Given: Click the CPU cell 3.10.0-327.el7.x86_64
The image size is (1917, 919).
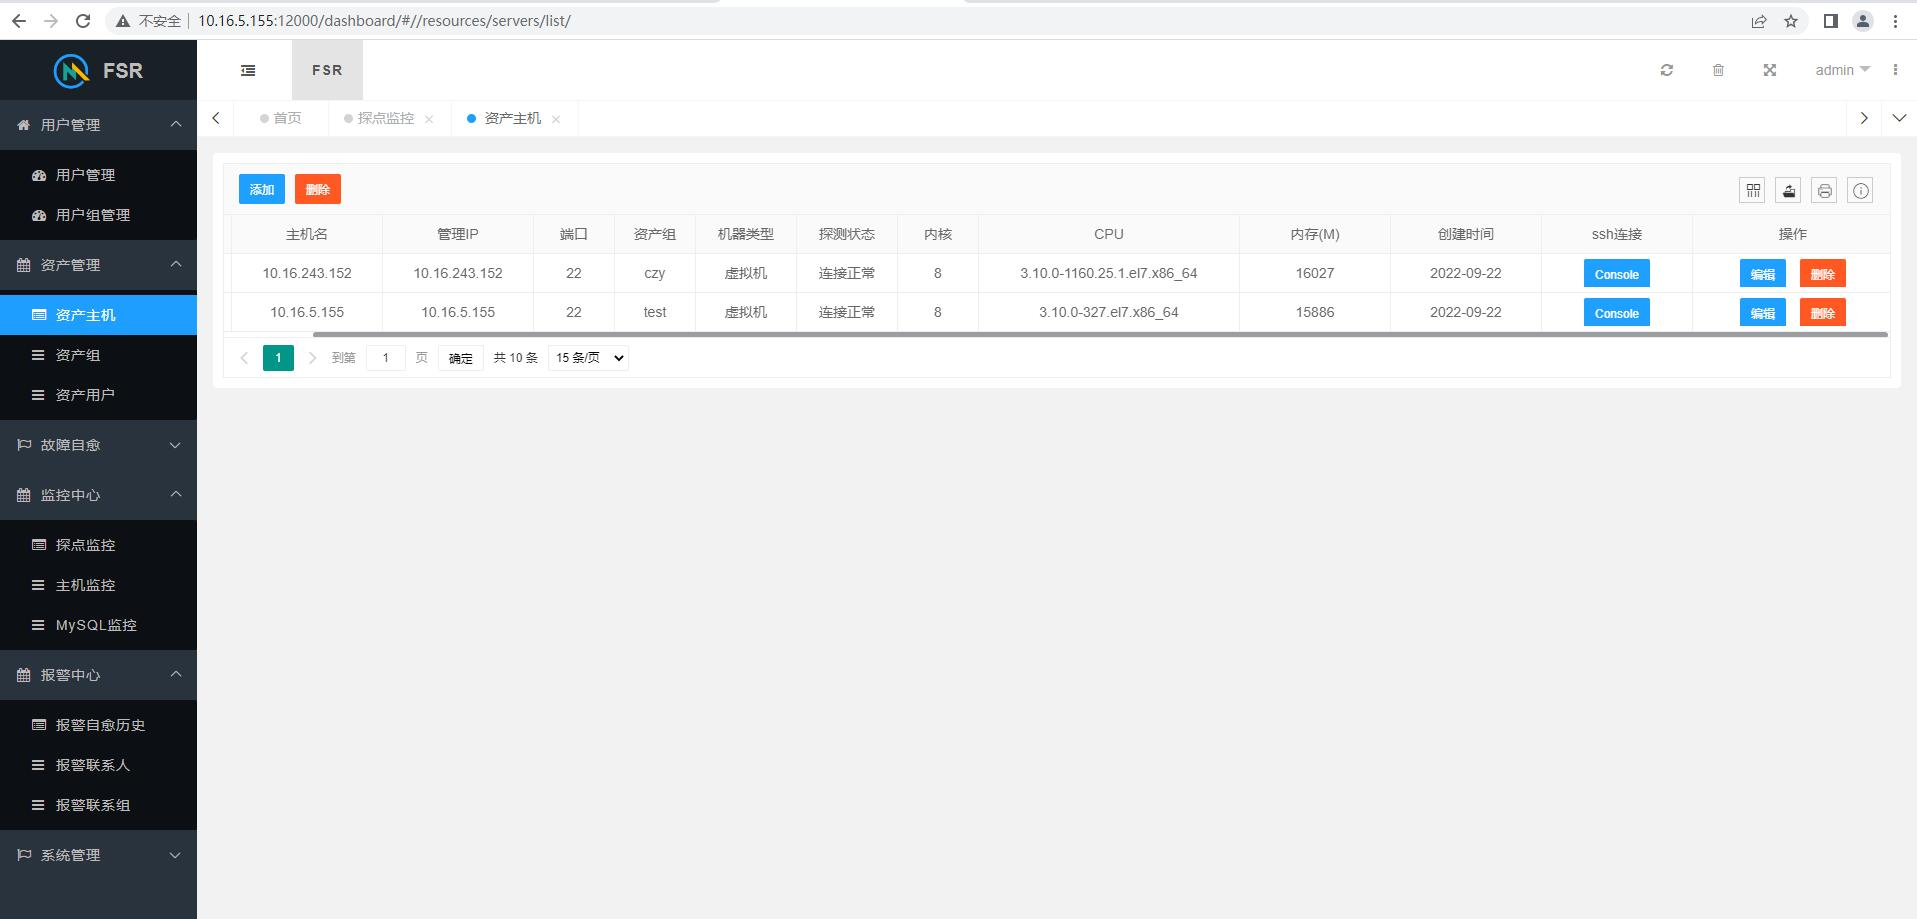Looking at the screenshot, I should [1108, 312].
